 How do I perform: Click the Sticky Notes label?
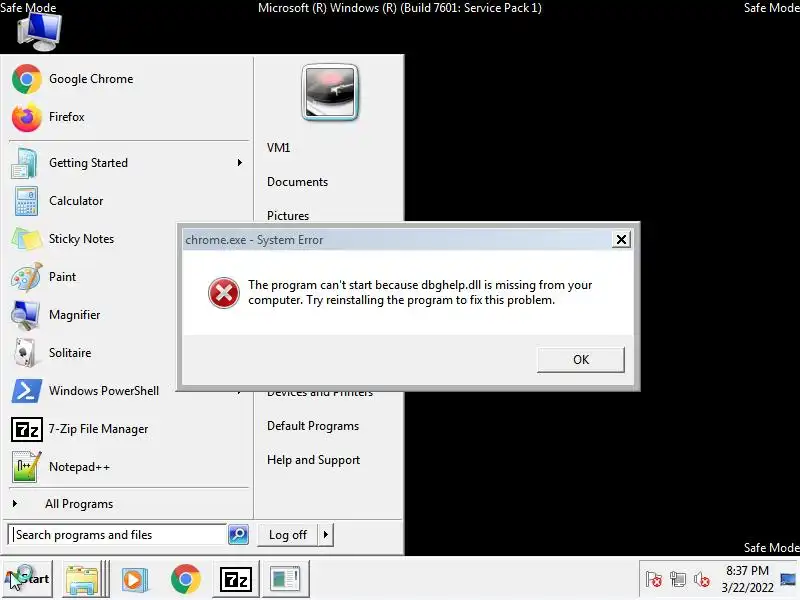coord(81,239)
